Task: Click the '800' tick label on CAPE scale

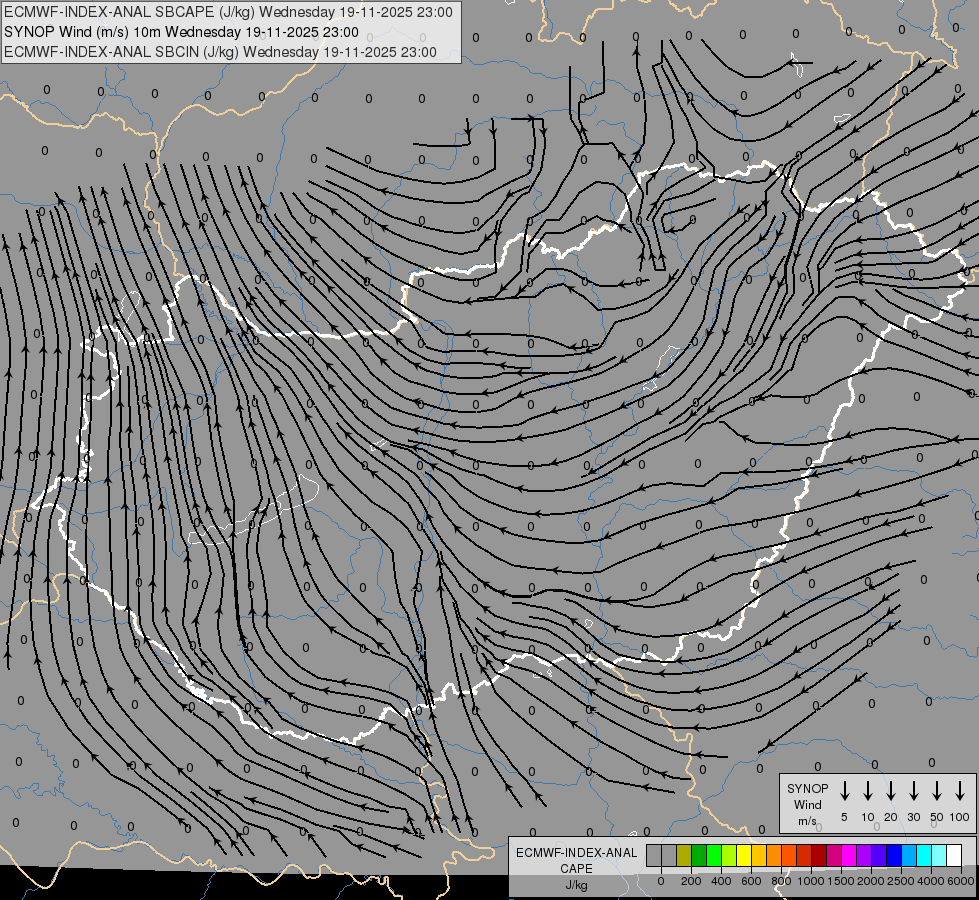Action: [x=781, y=881]
